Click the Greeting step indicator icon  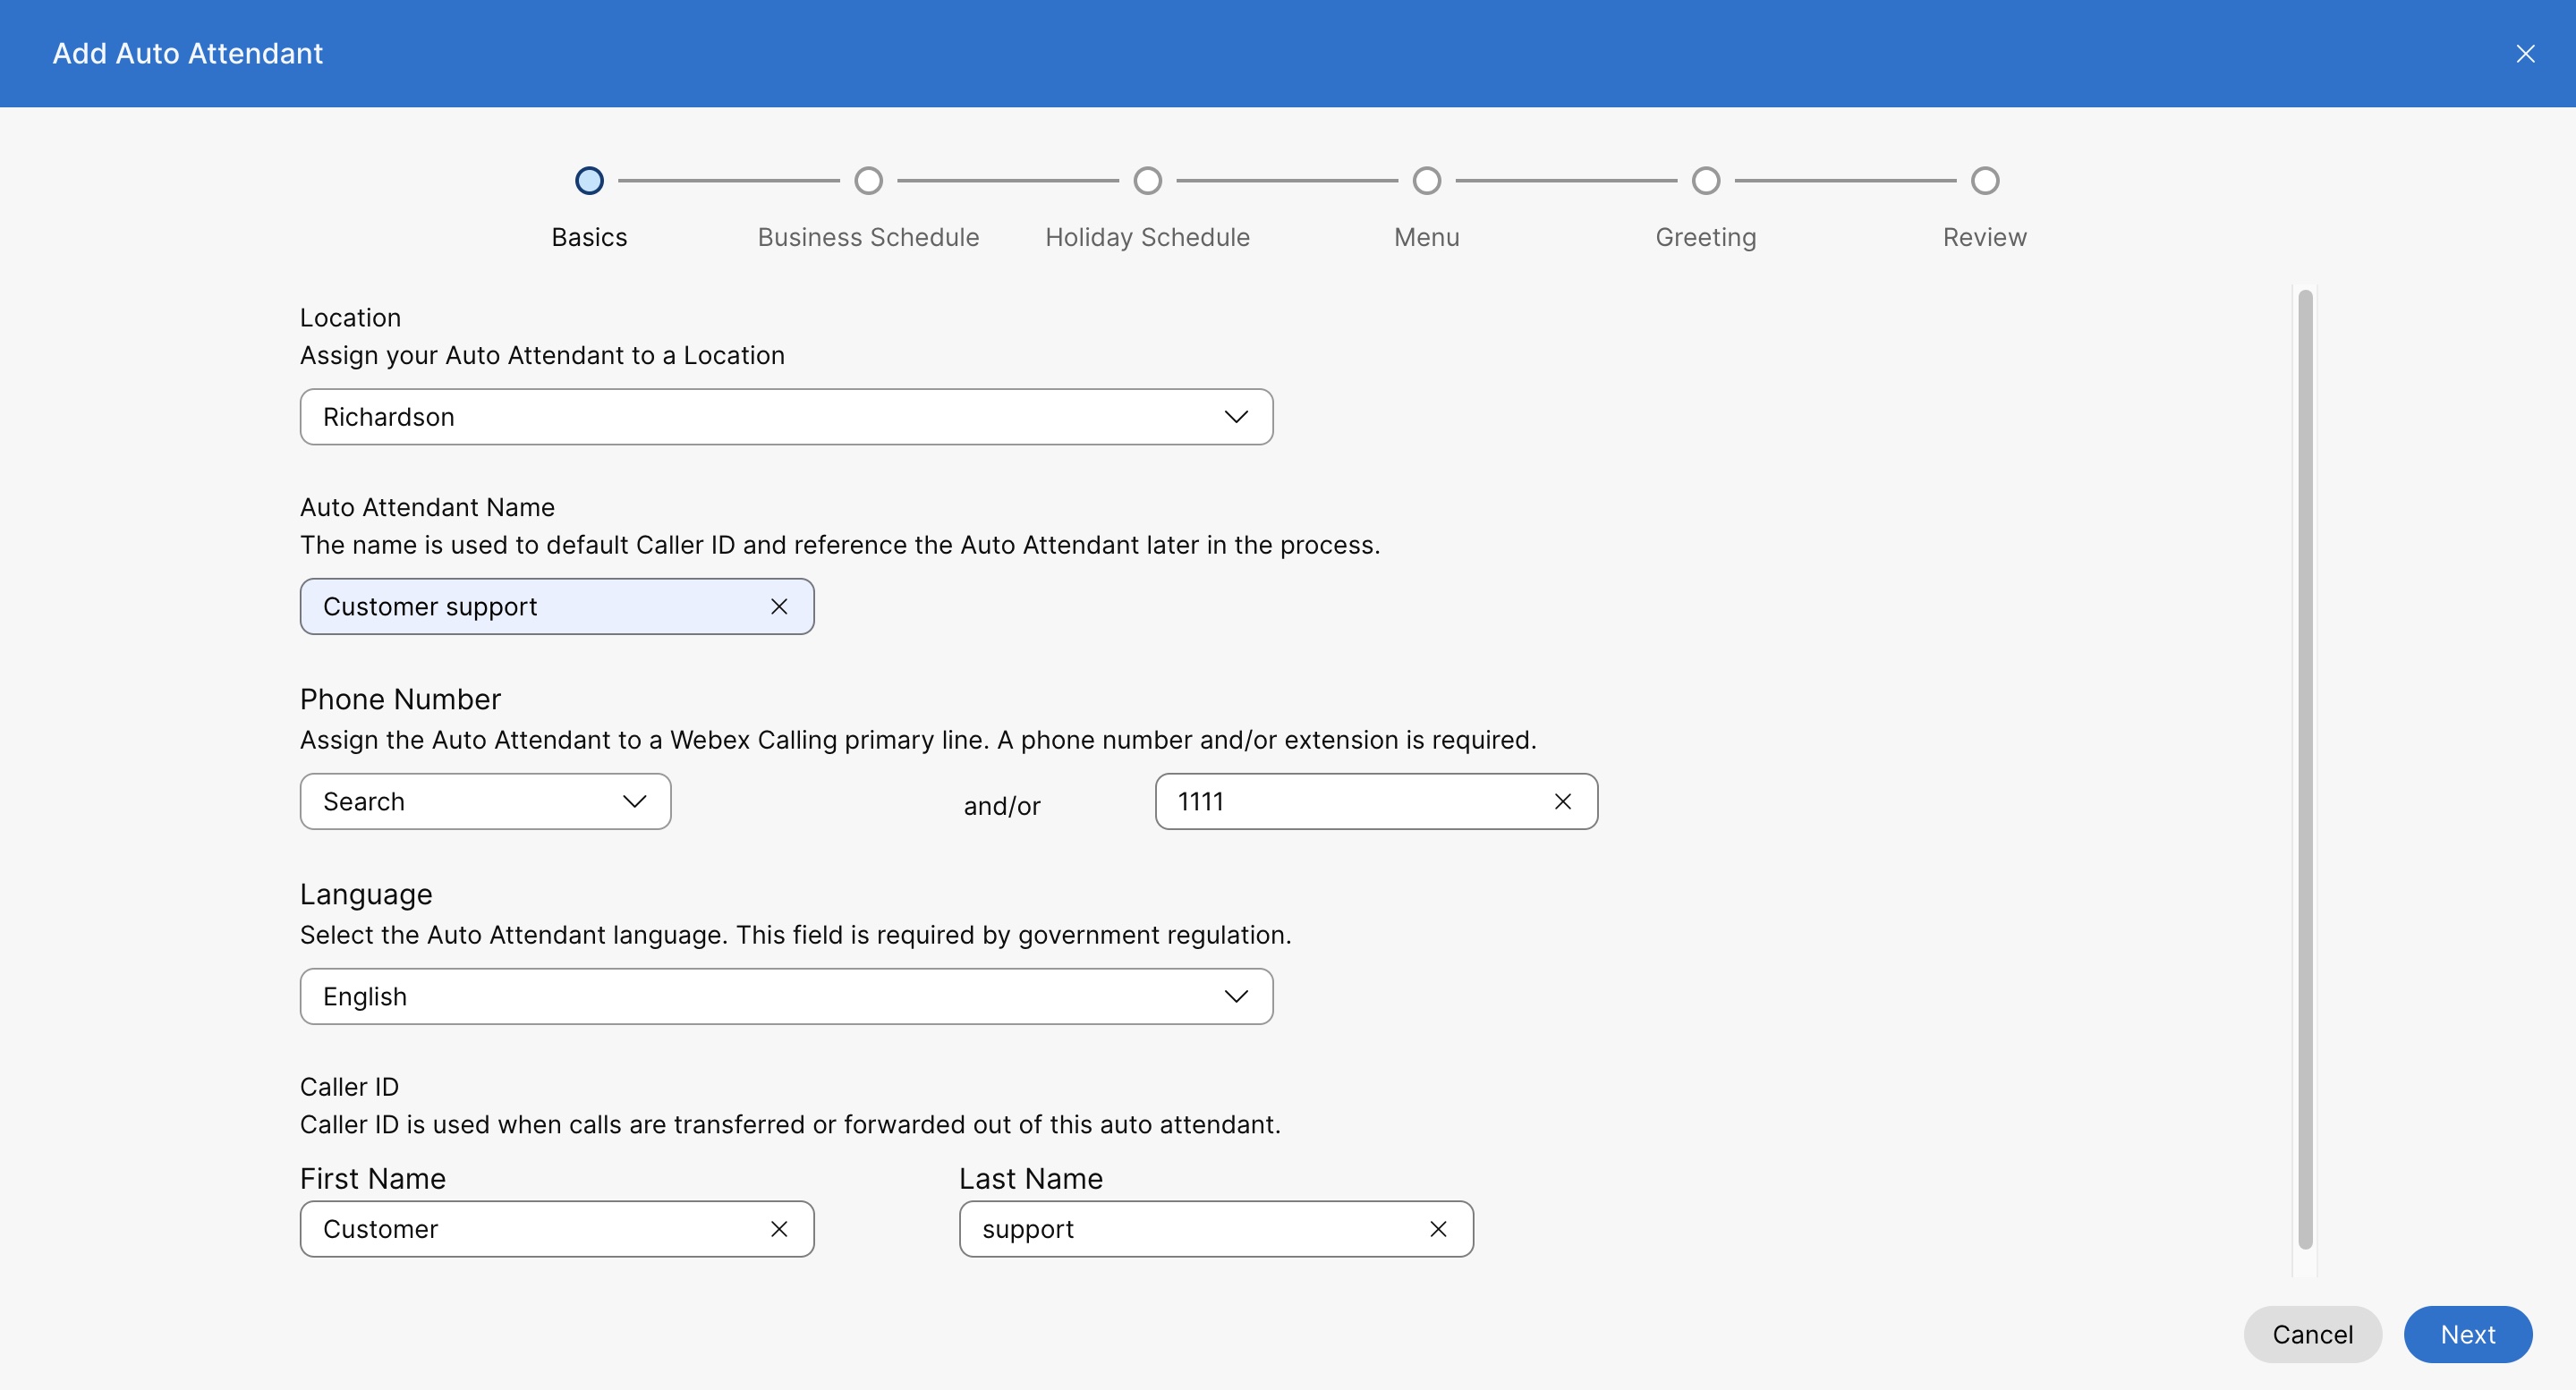(1705, 180)
